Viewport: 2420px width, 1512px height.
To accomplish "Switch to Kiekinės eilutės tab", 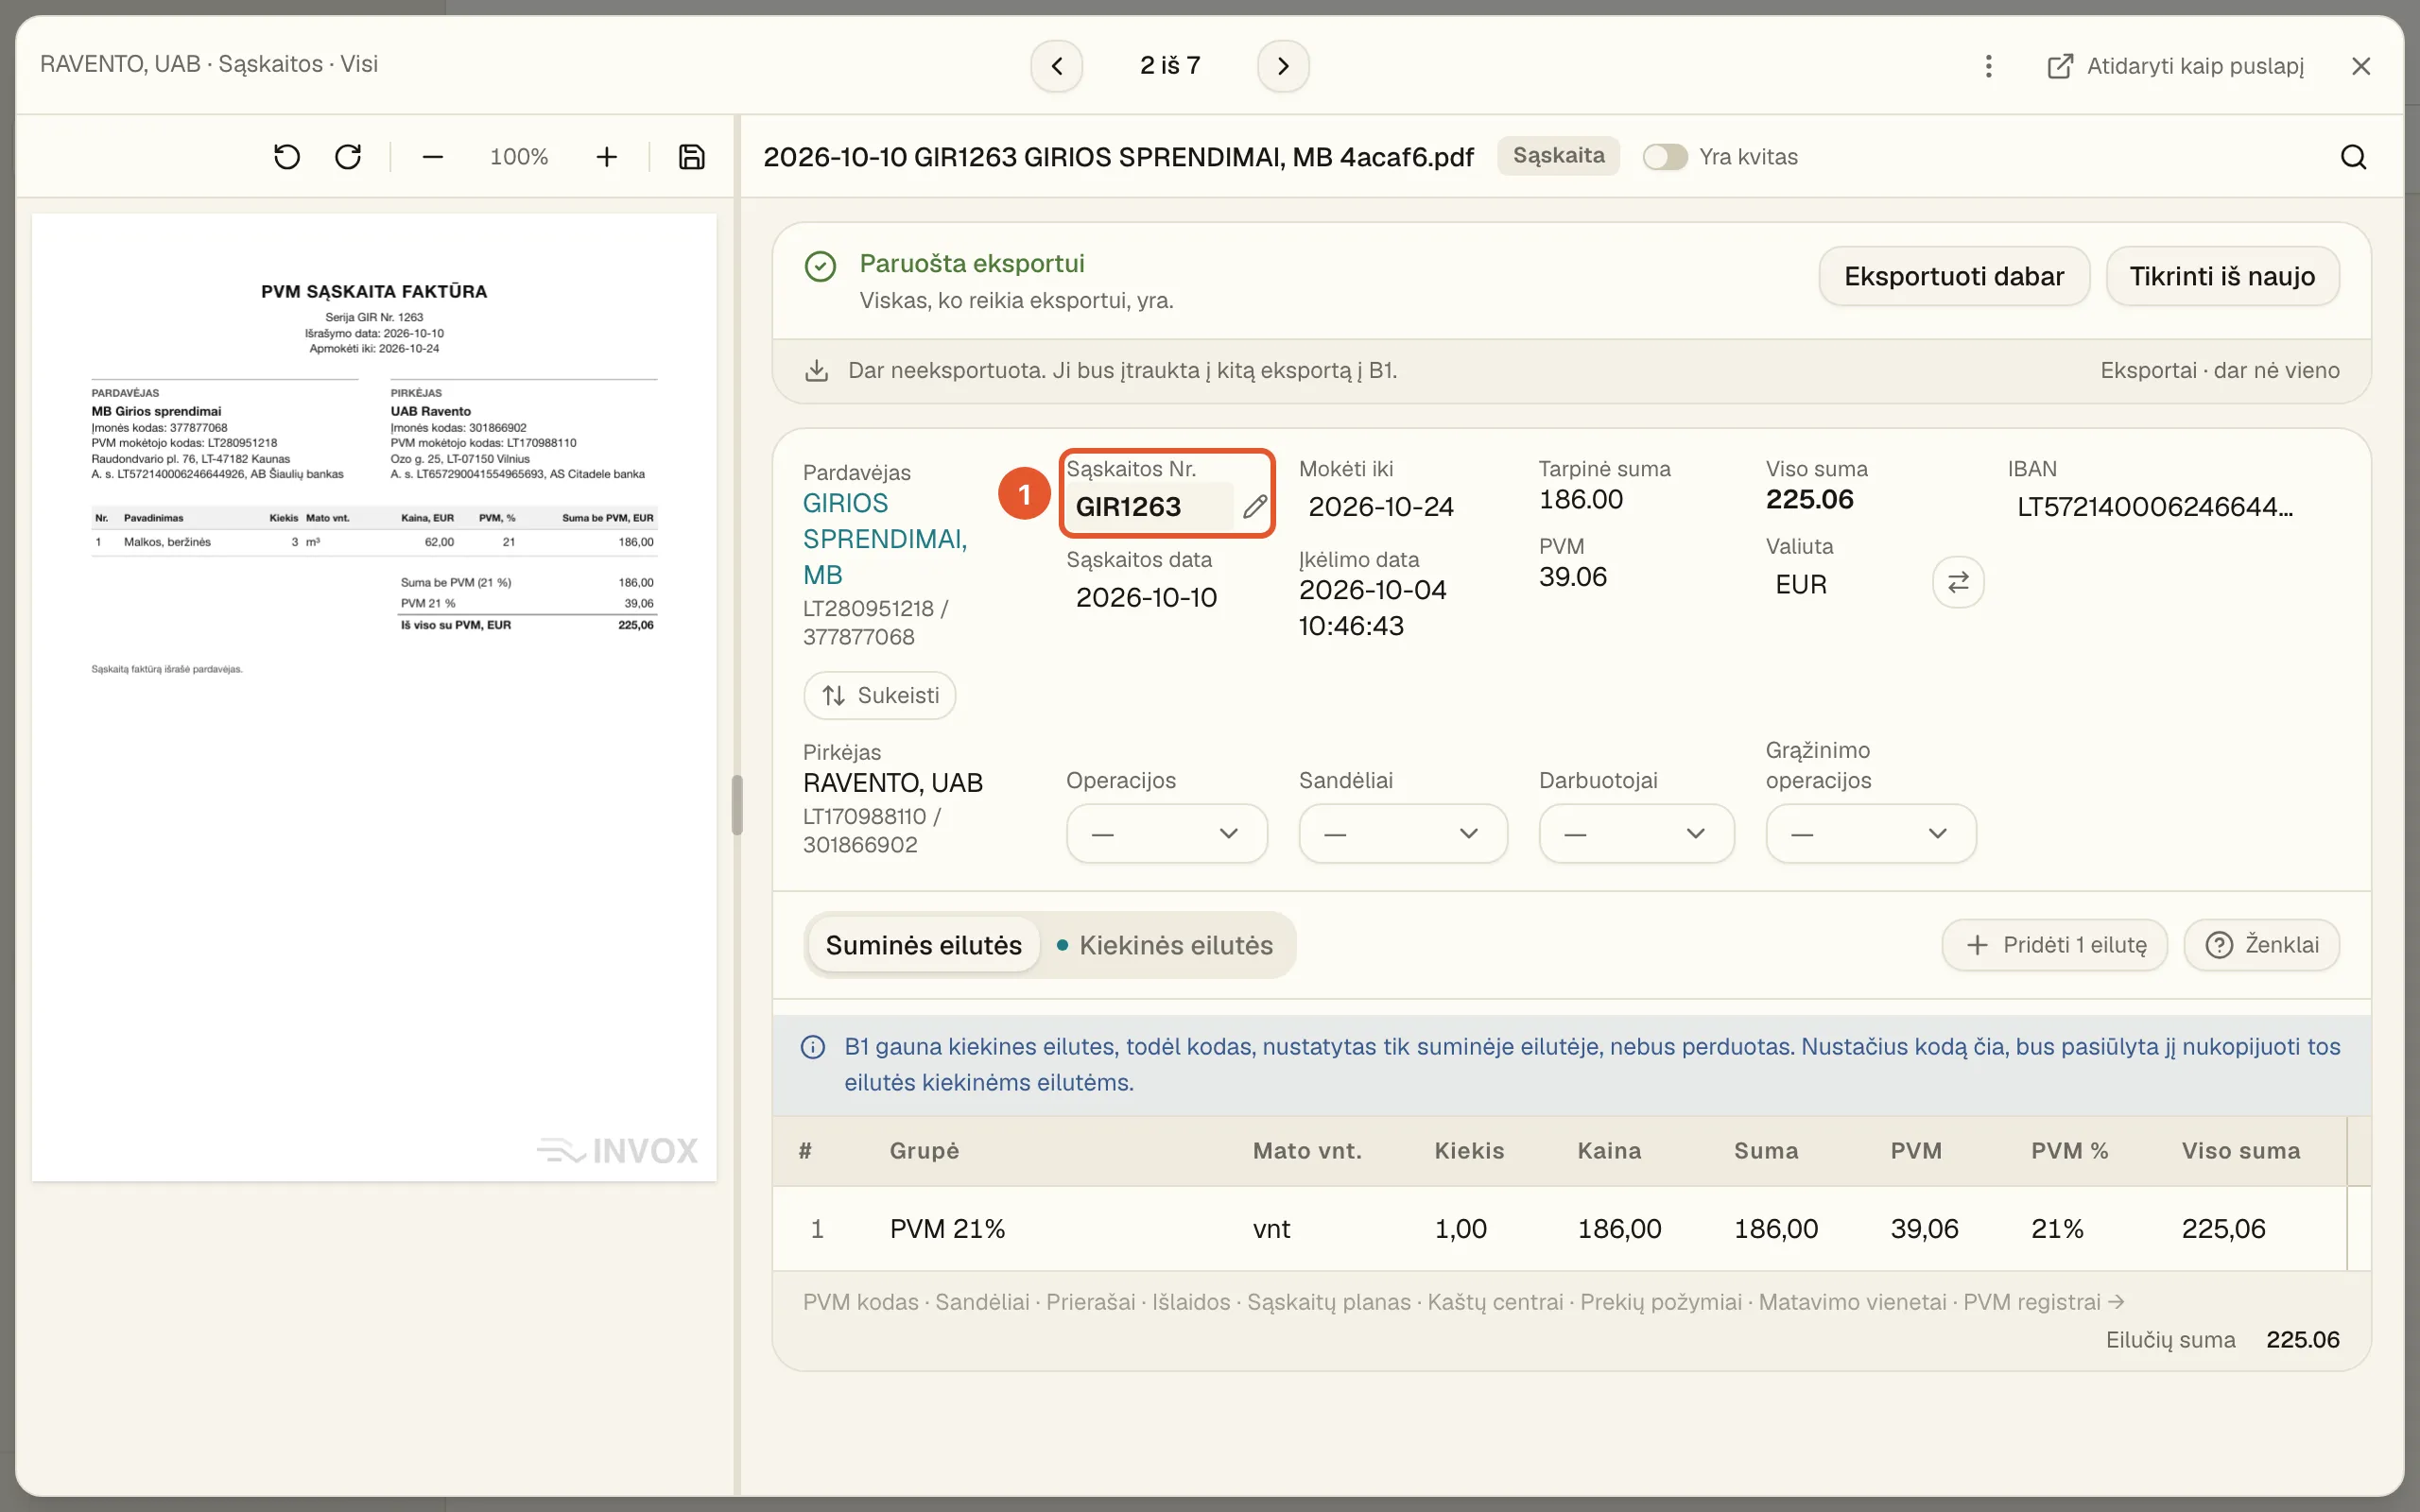I will 1166,945.
